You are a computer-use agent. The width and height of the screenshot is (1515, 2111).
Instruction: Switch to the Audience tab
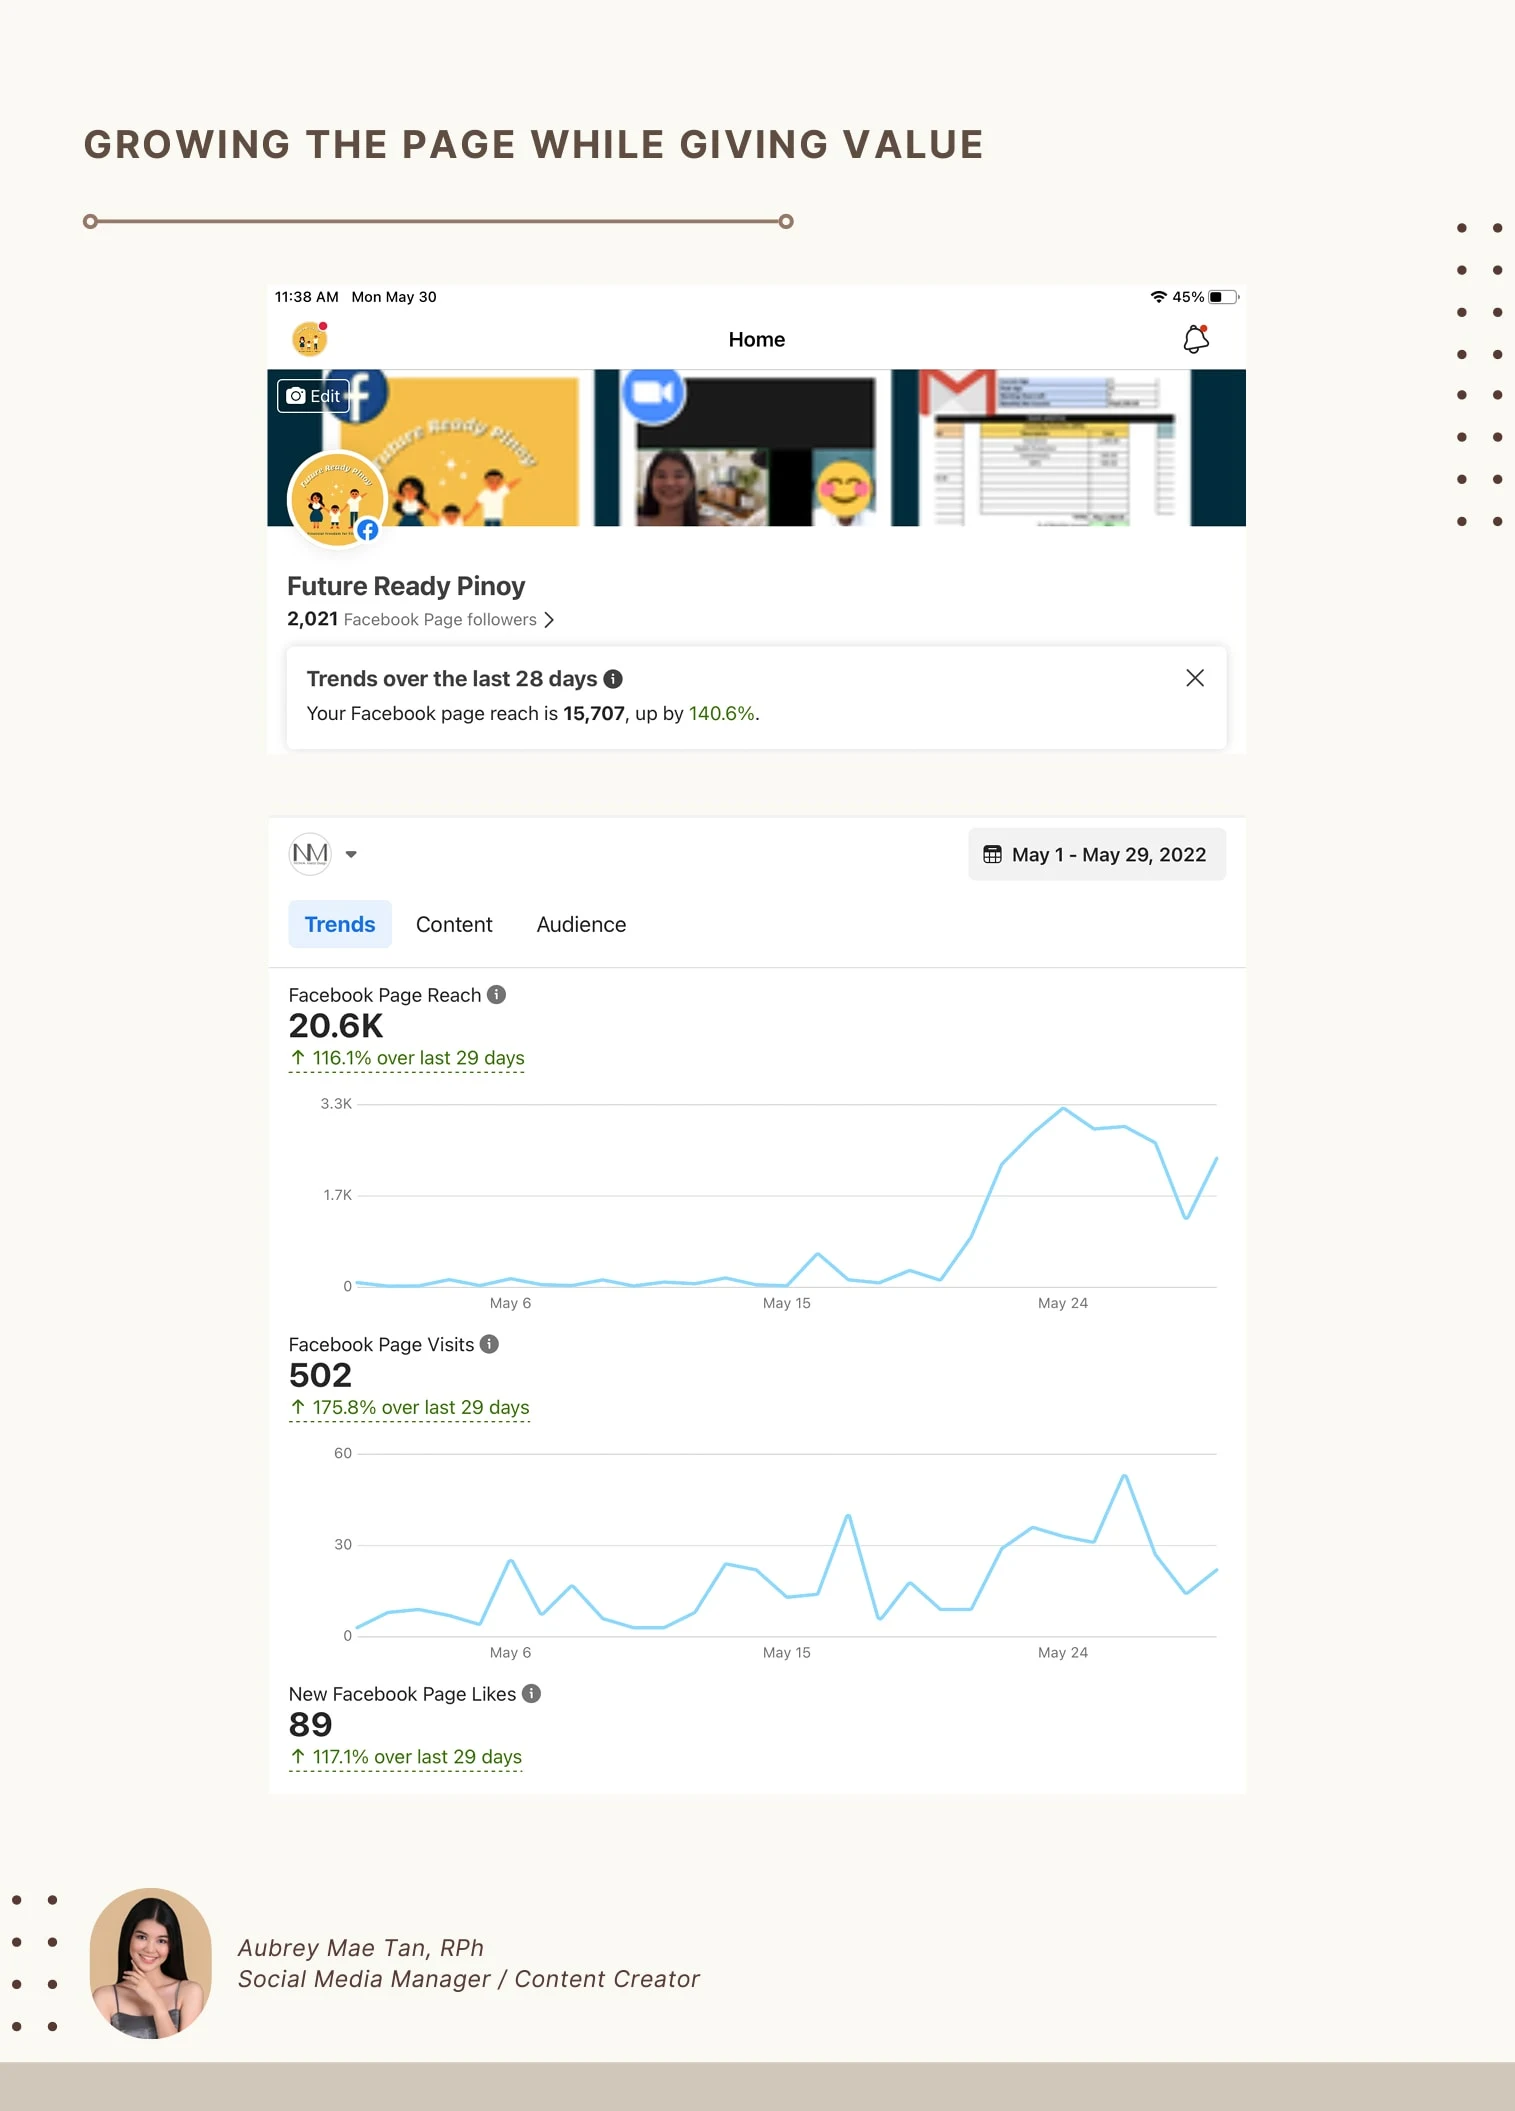pos(581,925)
